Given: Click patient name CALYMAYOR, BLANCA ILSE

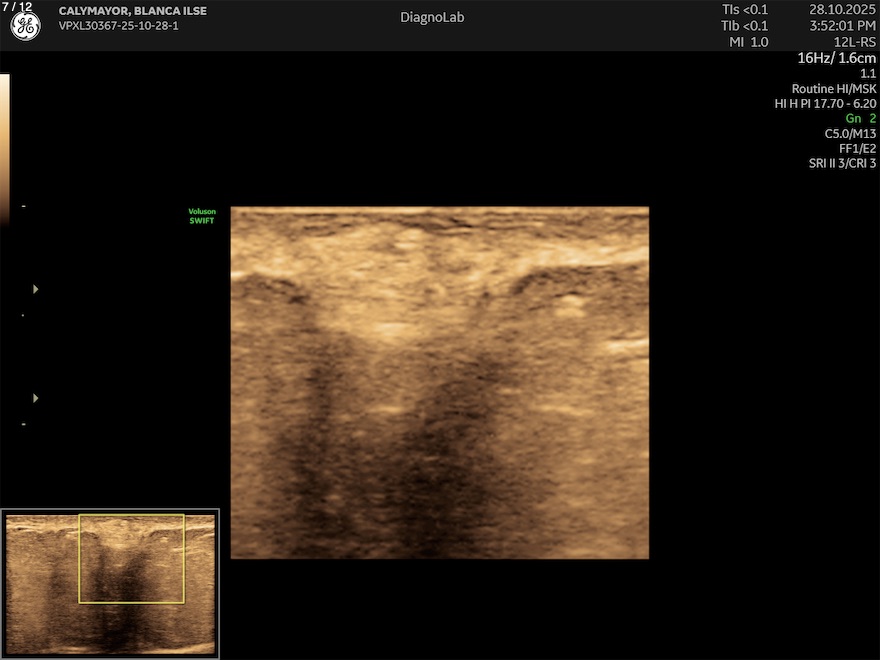Looking at the screenshot, I should coord(132,11).
